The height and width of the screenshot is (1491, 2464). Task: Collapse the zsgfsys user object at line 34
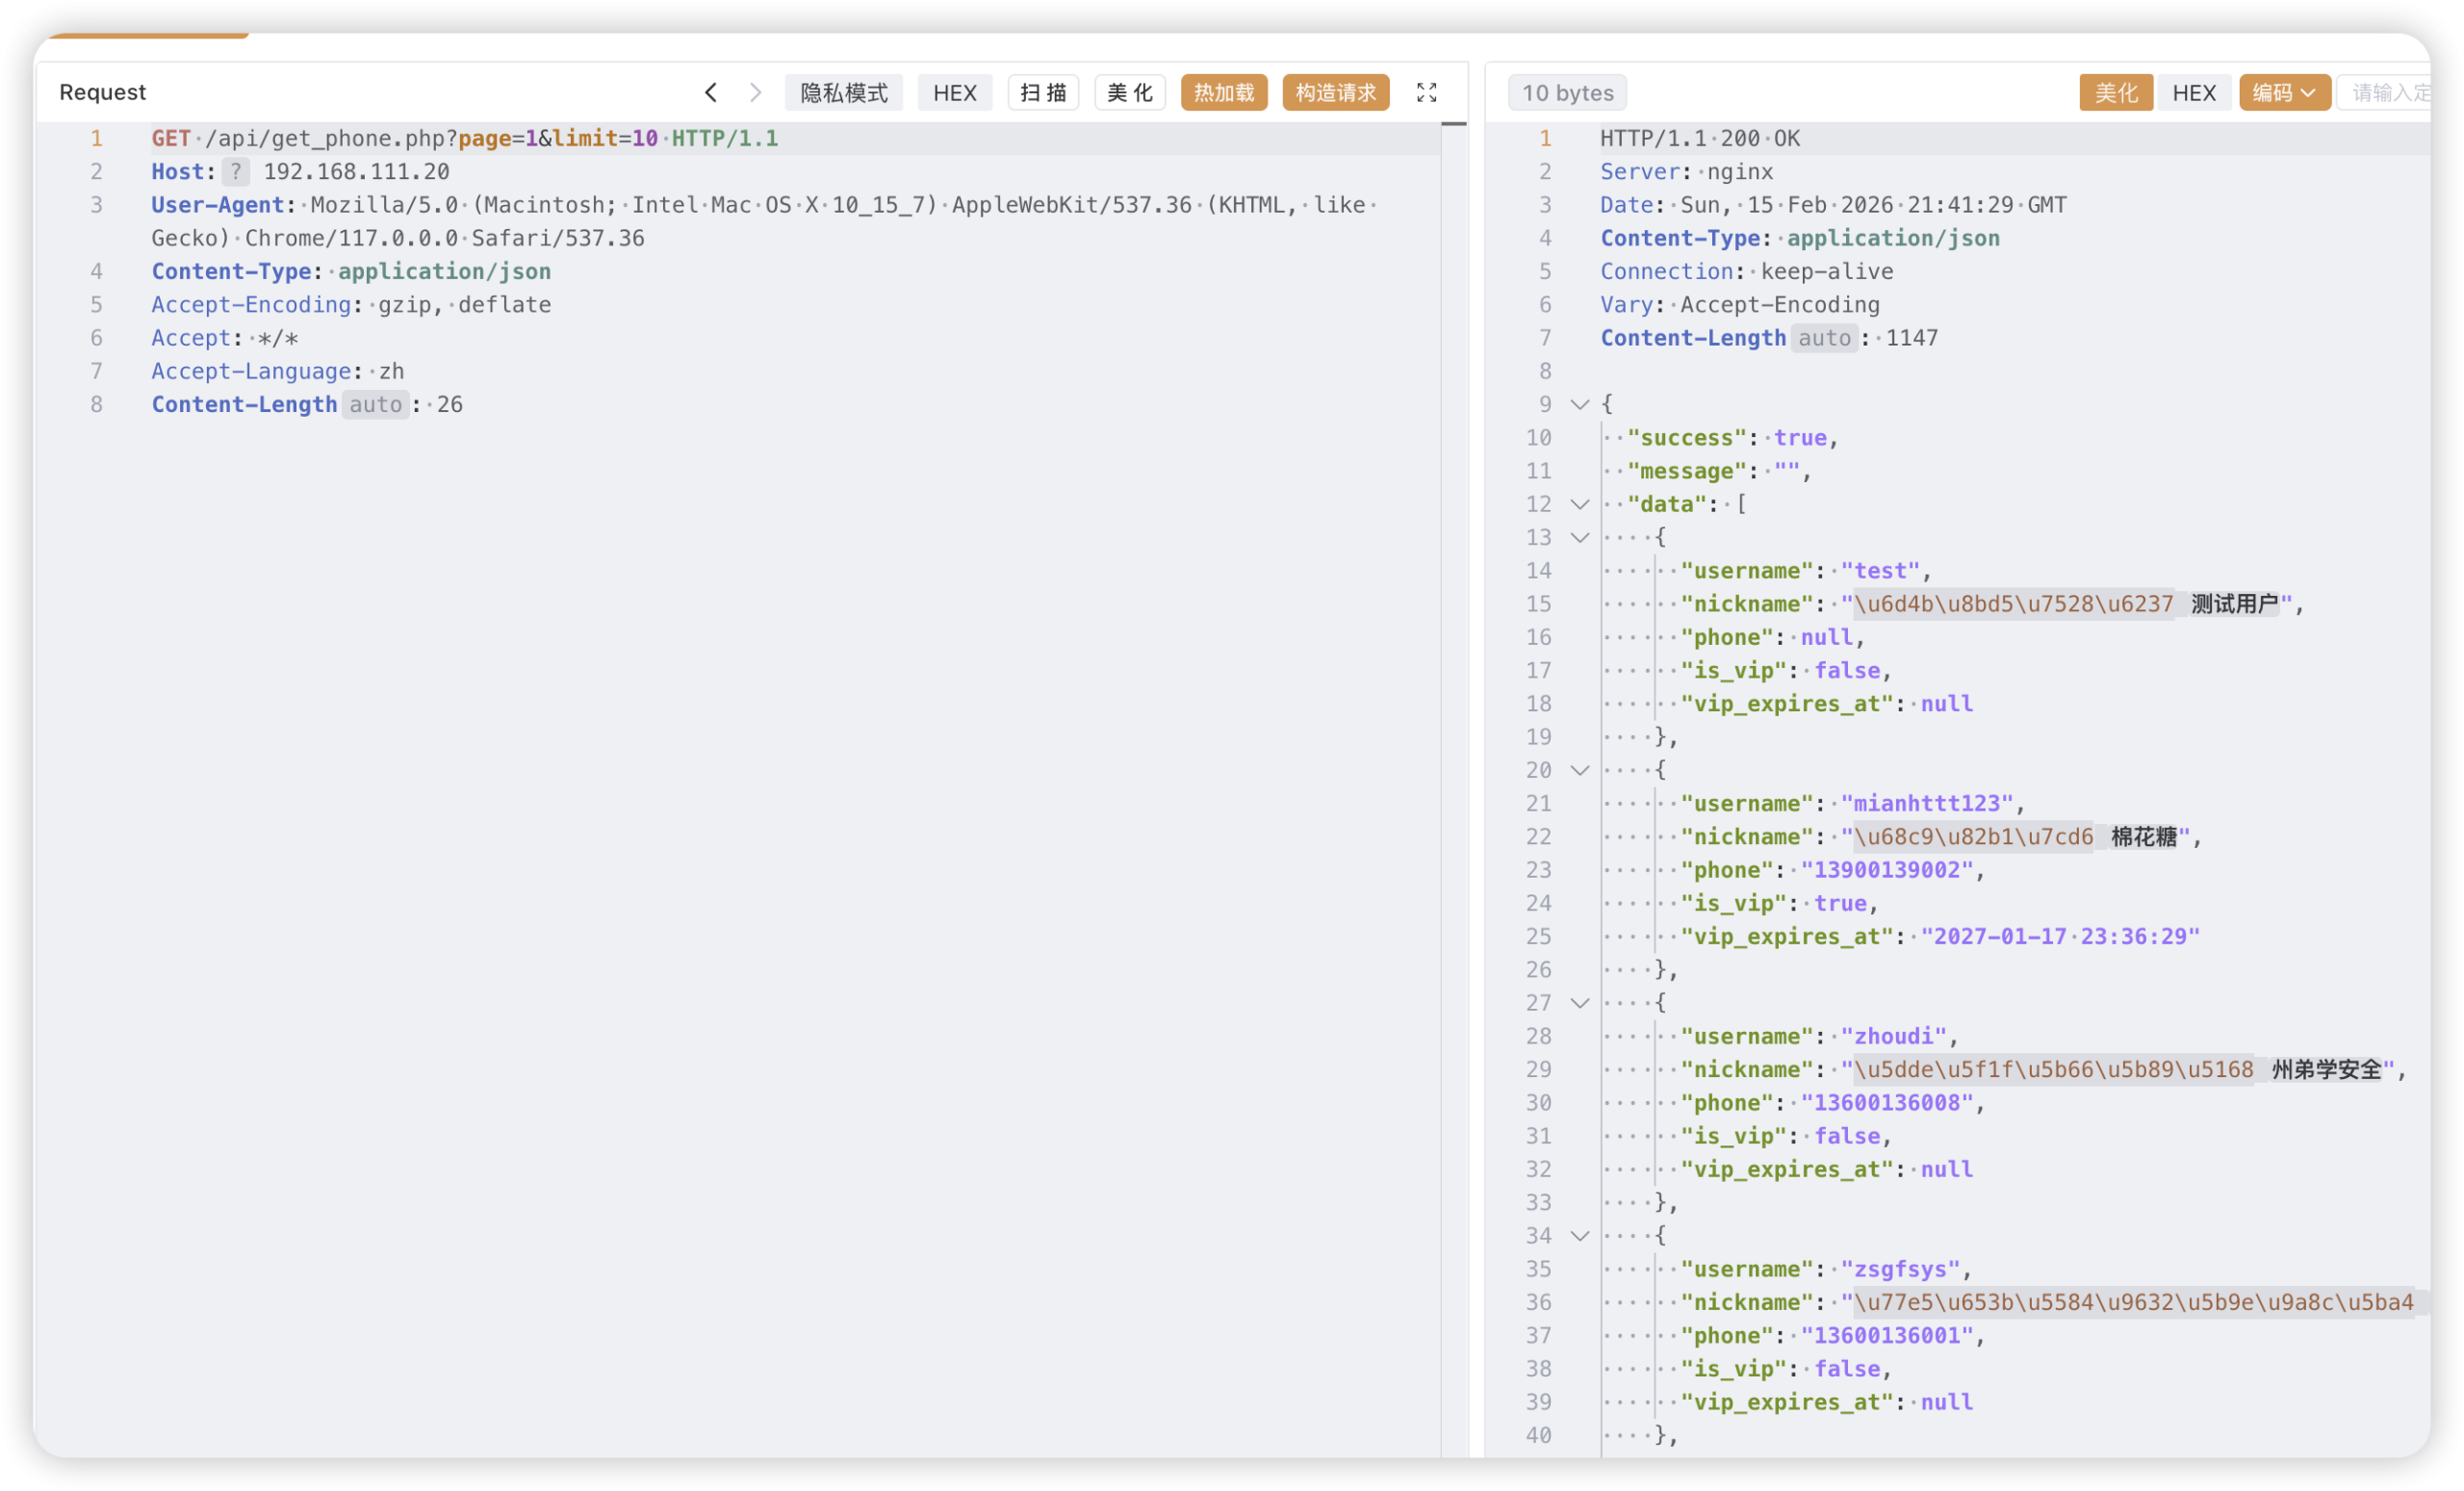coord(1580,1237)
